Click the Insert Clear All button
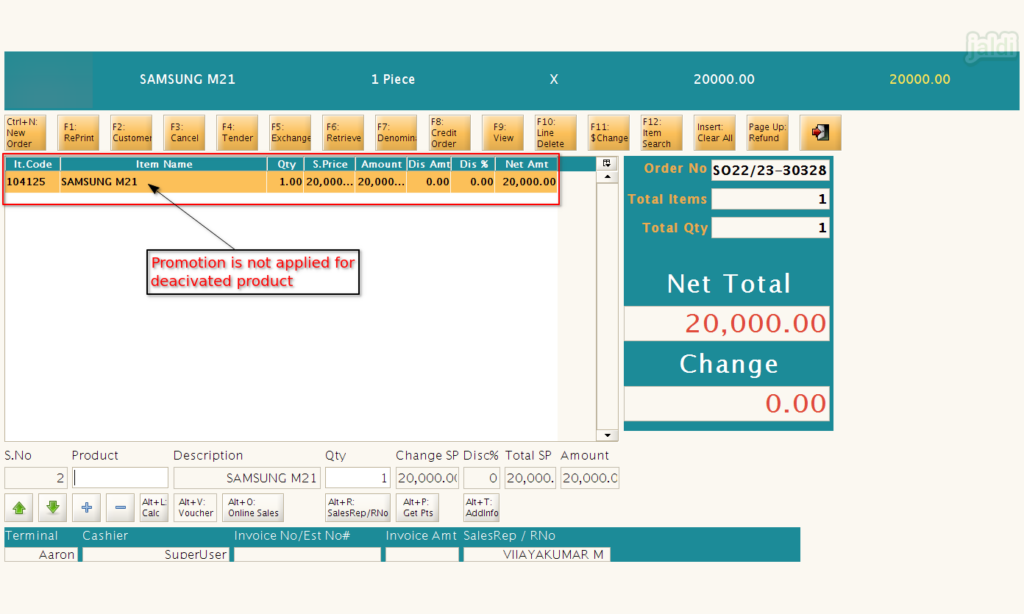The width and height of the screenshot is (1024, 614). 714,133
